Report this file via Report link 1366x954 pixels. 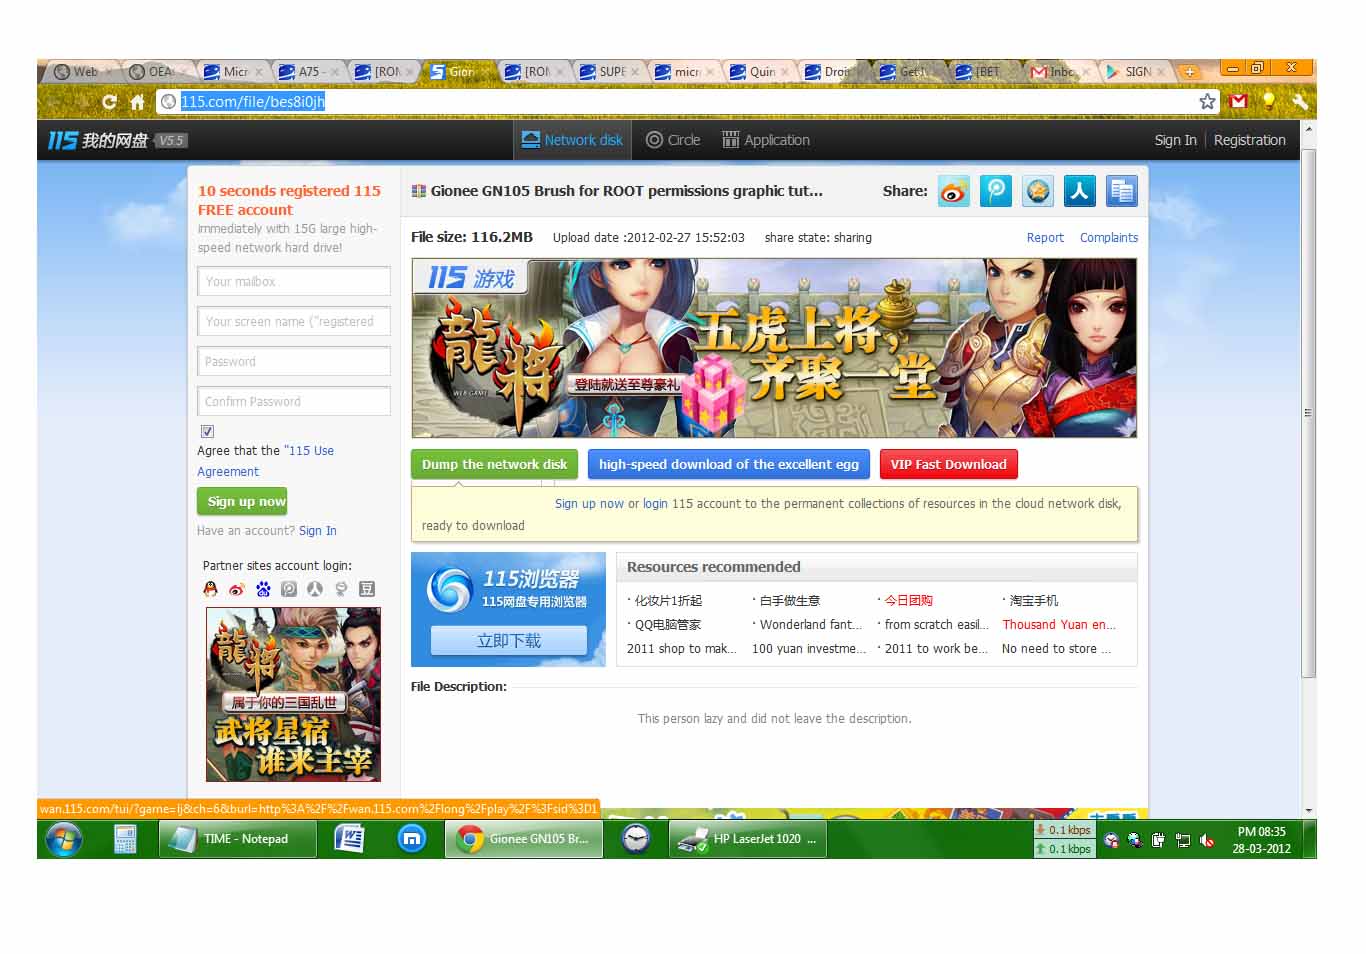[x=1045, y=238]
